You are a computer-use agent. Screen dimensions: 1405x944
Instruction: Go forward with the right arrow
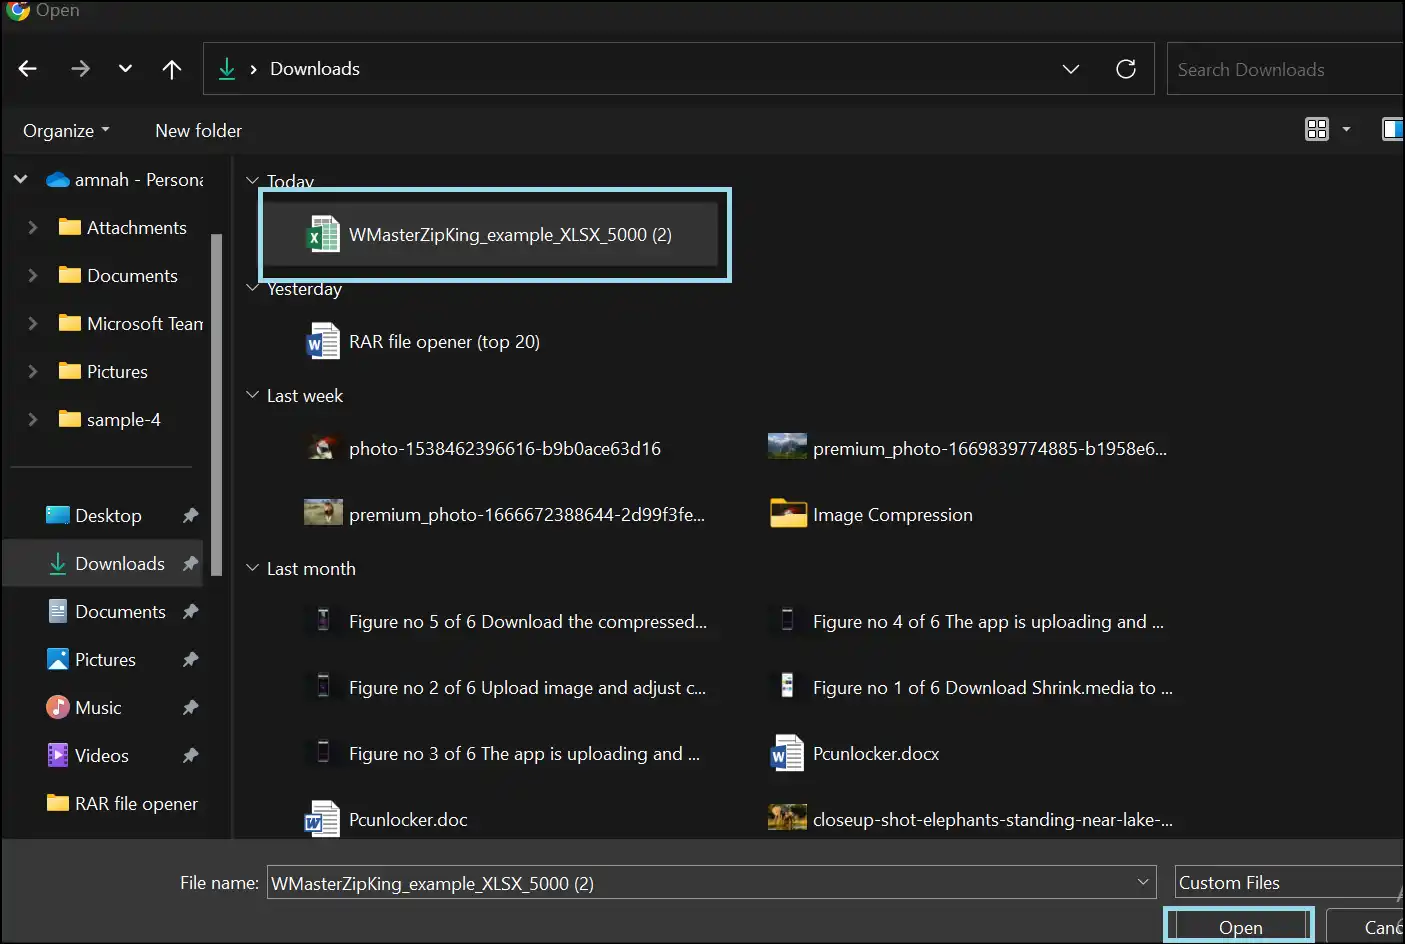(80, 69)
